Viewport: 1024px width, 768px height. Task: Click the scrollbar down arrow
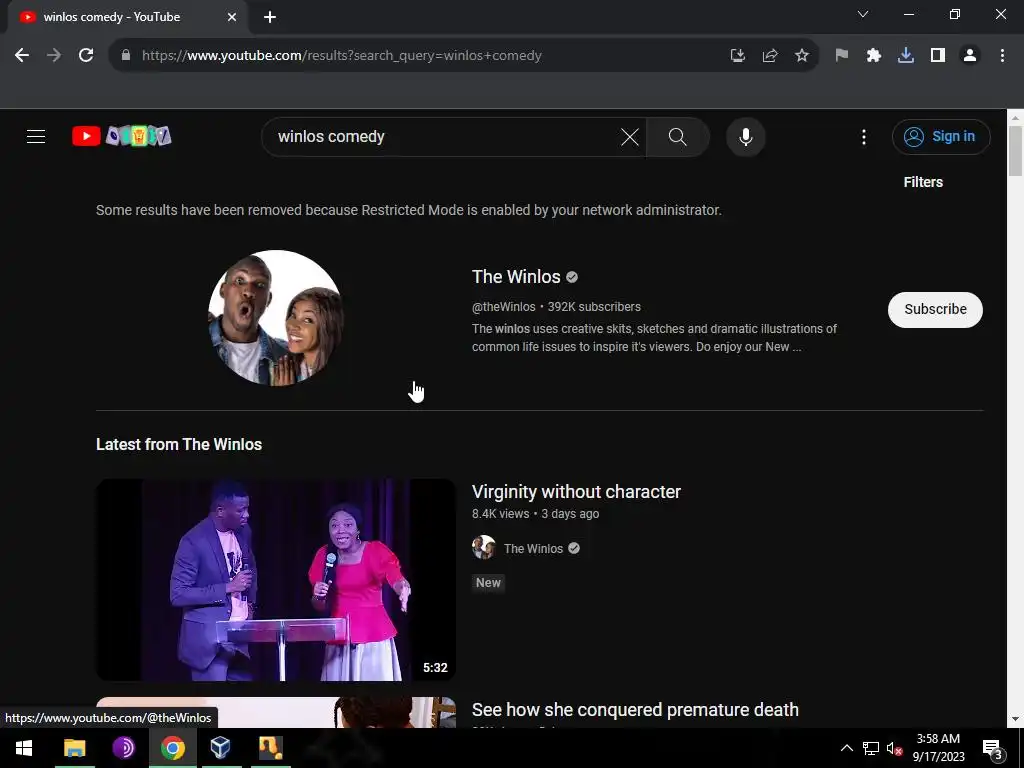[x=1015, y=719]
